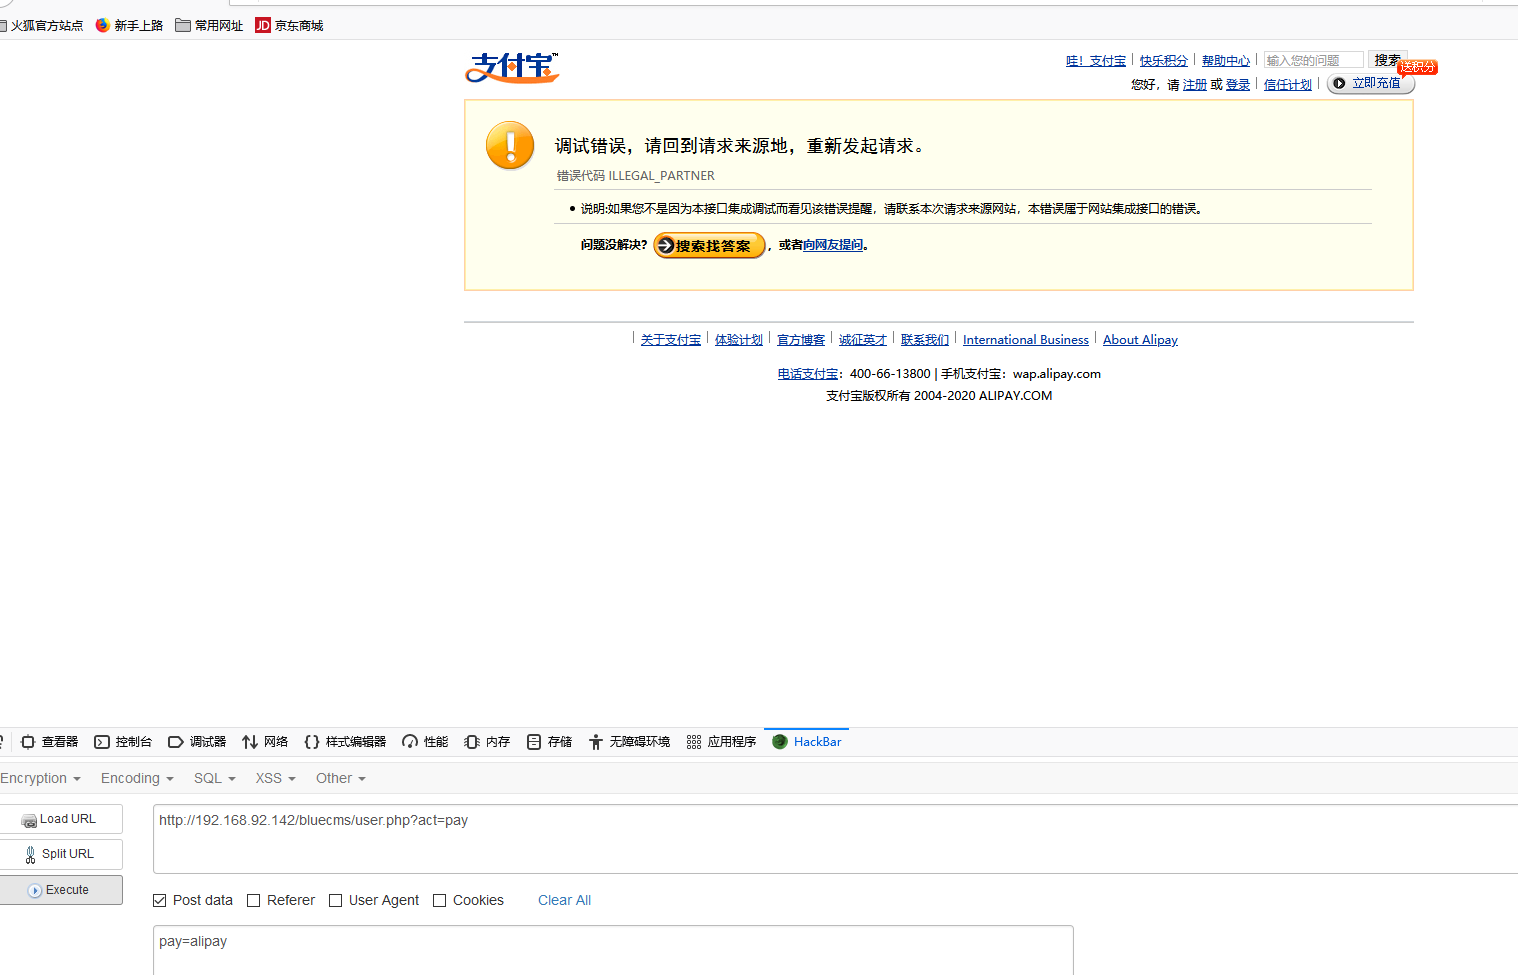Open the 电话支付宝 link
This screenshot has width=1518, height=975.
coord(808,374)
